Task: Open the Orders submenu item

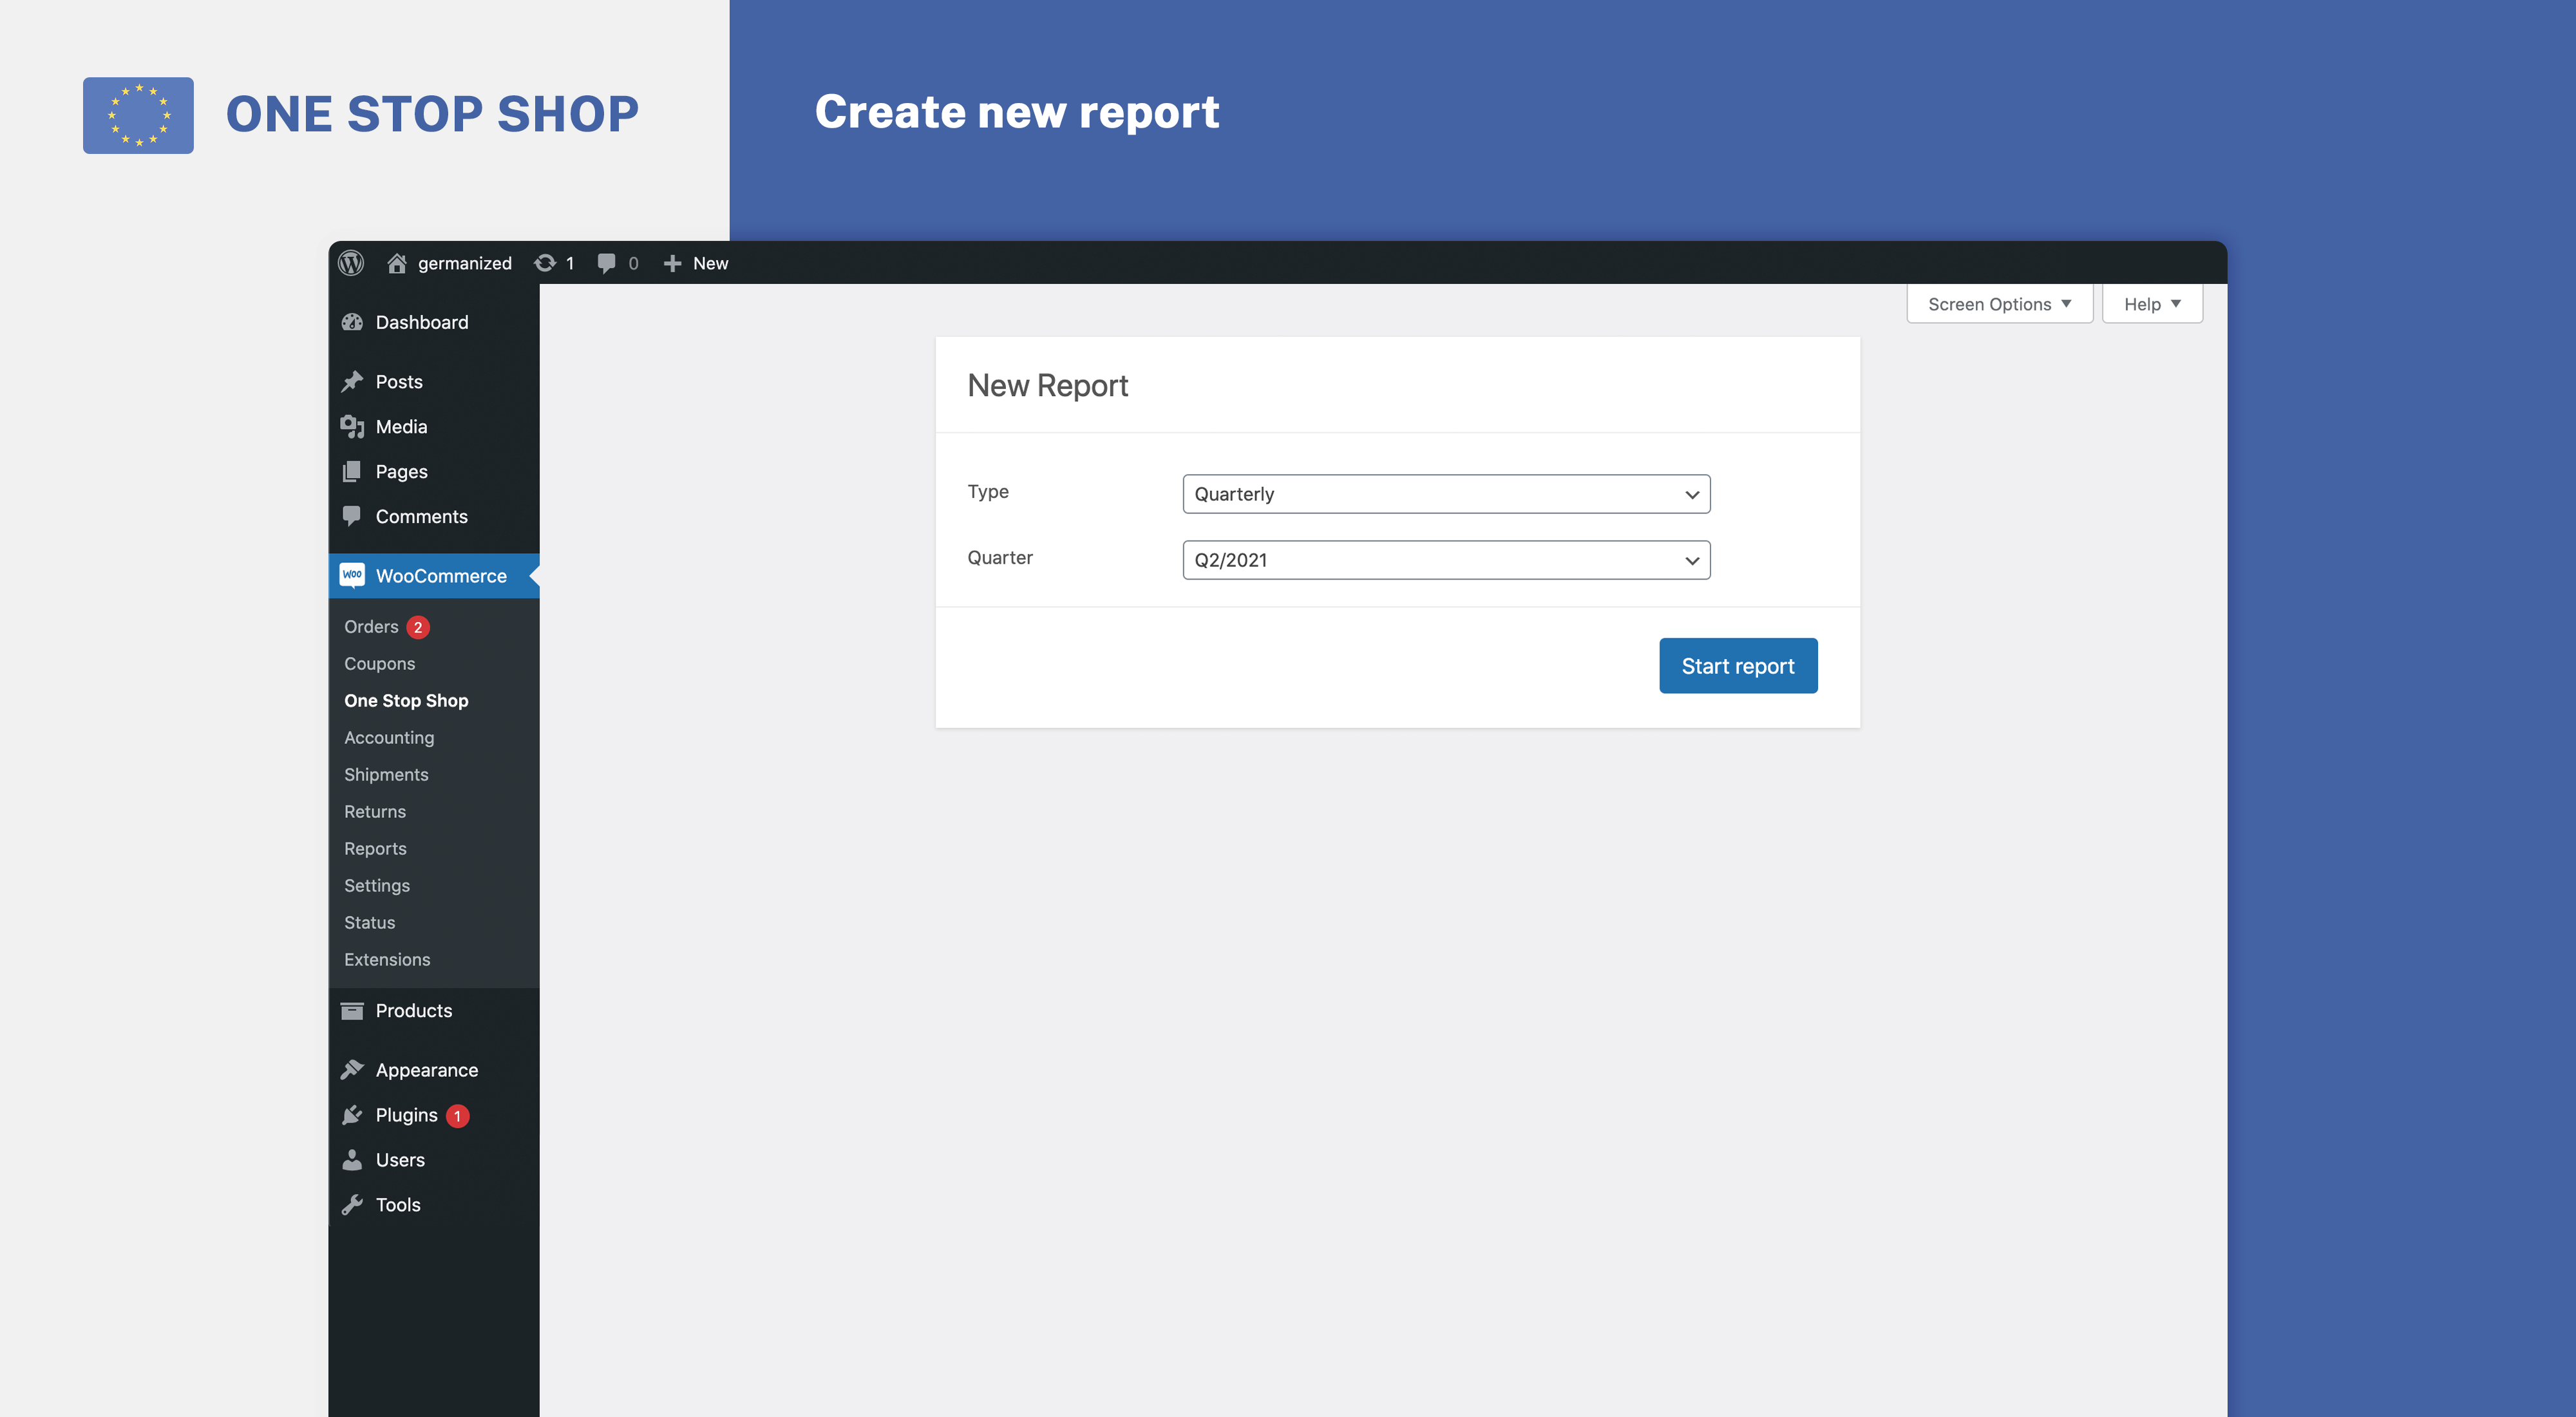Action: pyautogui.click(x=371, y=627)
